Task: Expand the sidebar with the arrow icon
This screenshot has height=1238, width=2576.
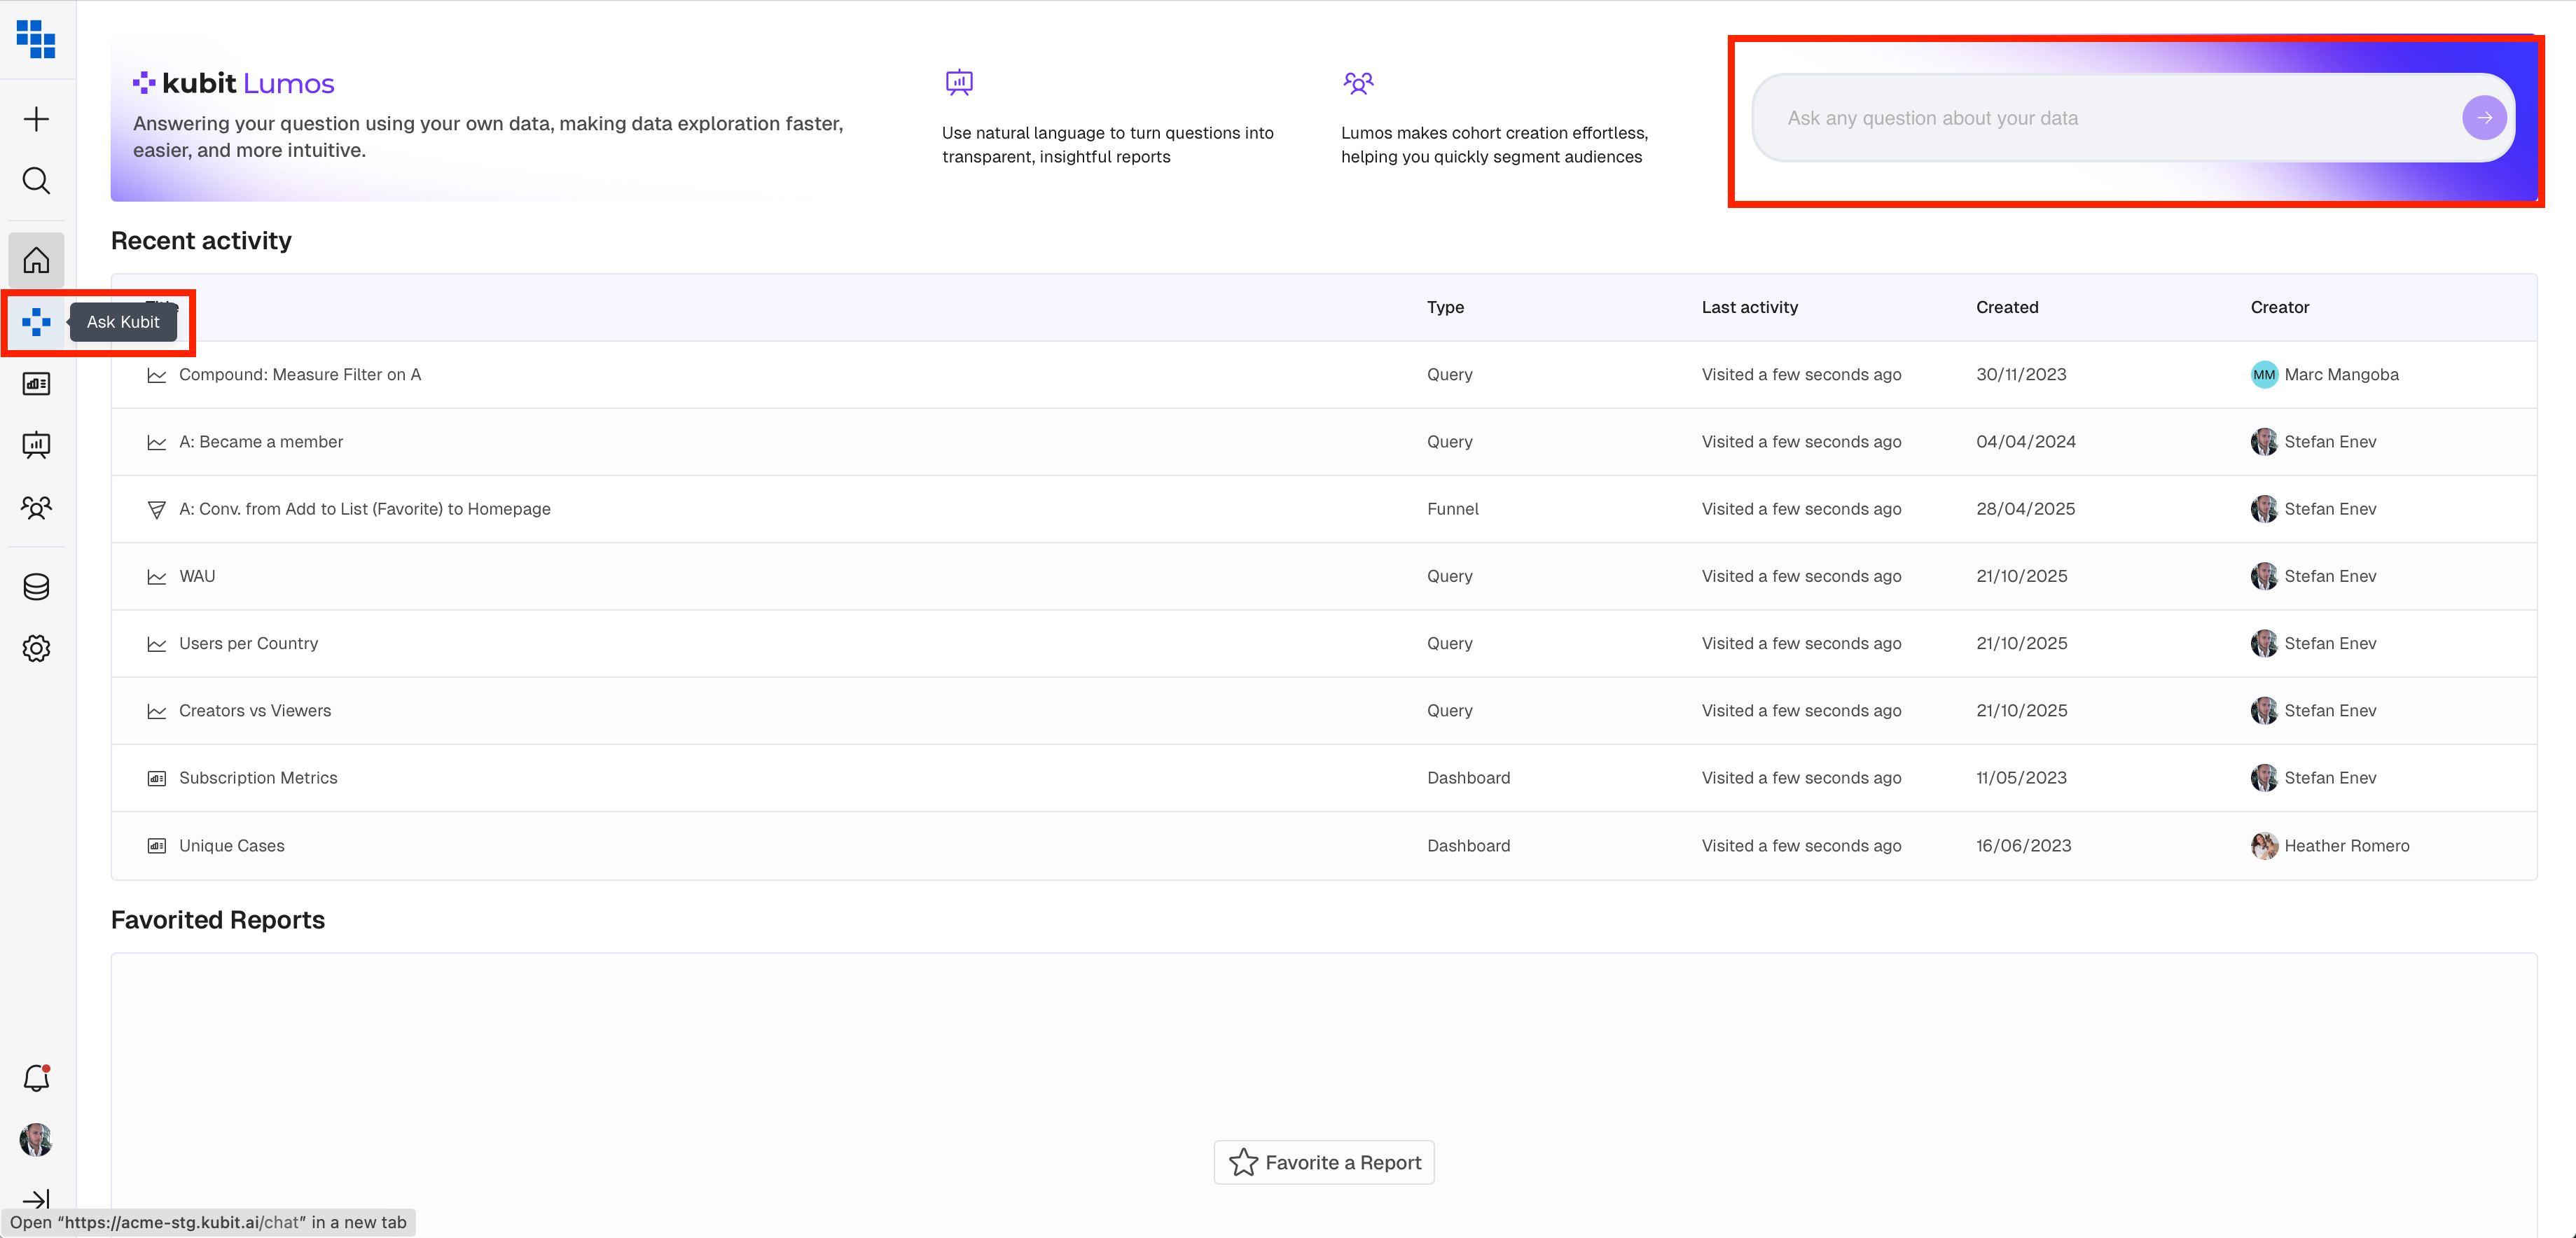Action: point(36,1199)
